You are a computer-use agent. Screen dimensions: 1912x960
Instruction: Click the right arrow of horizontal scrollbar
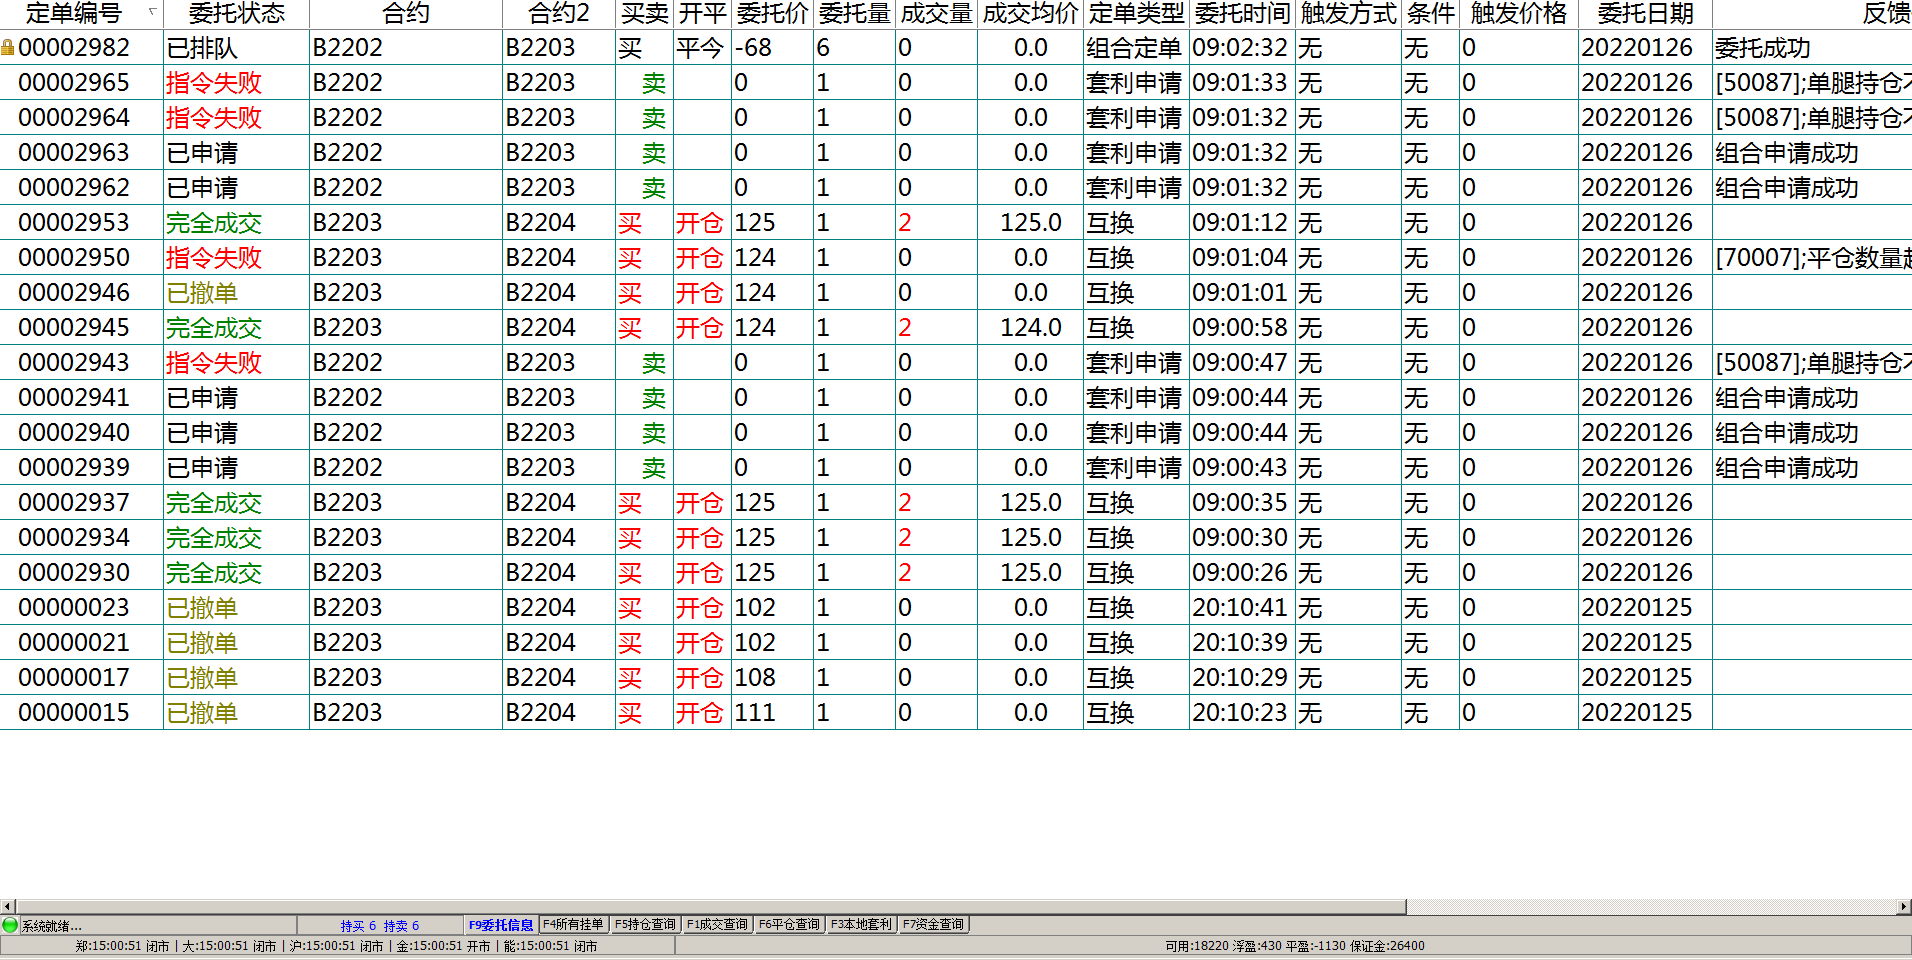[1903, 906]
